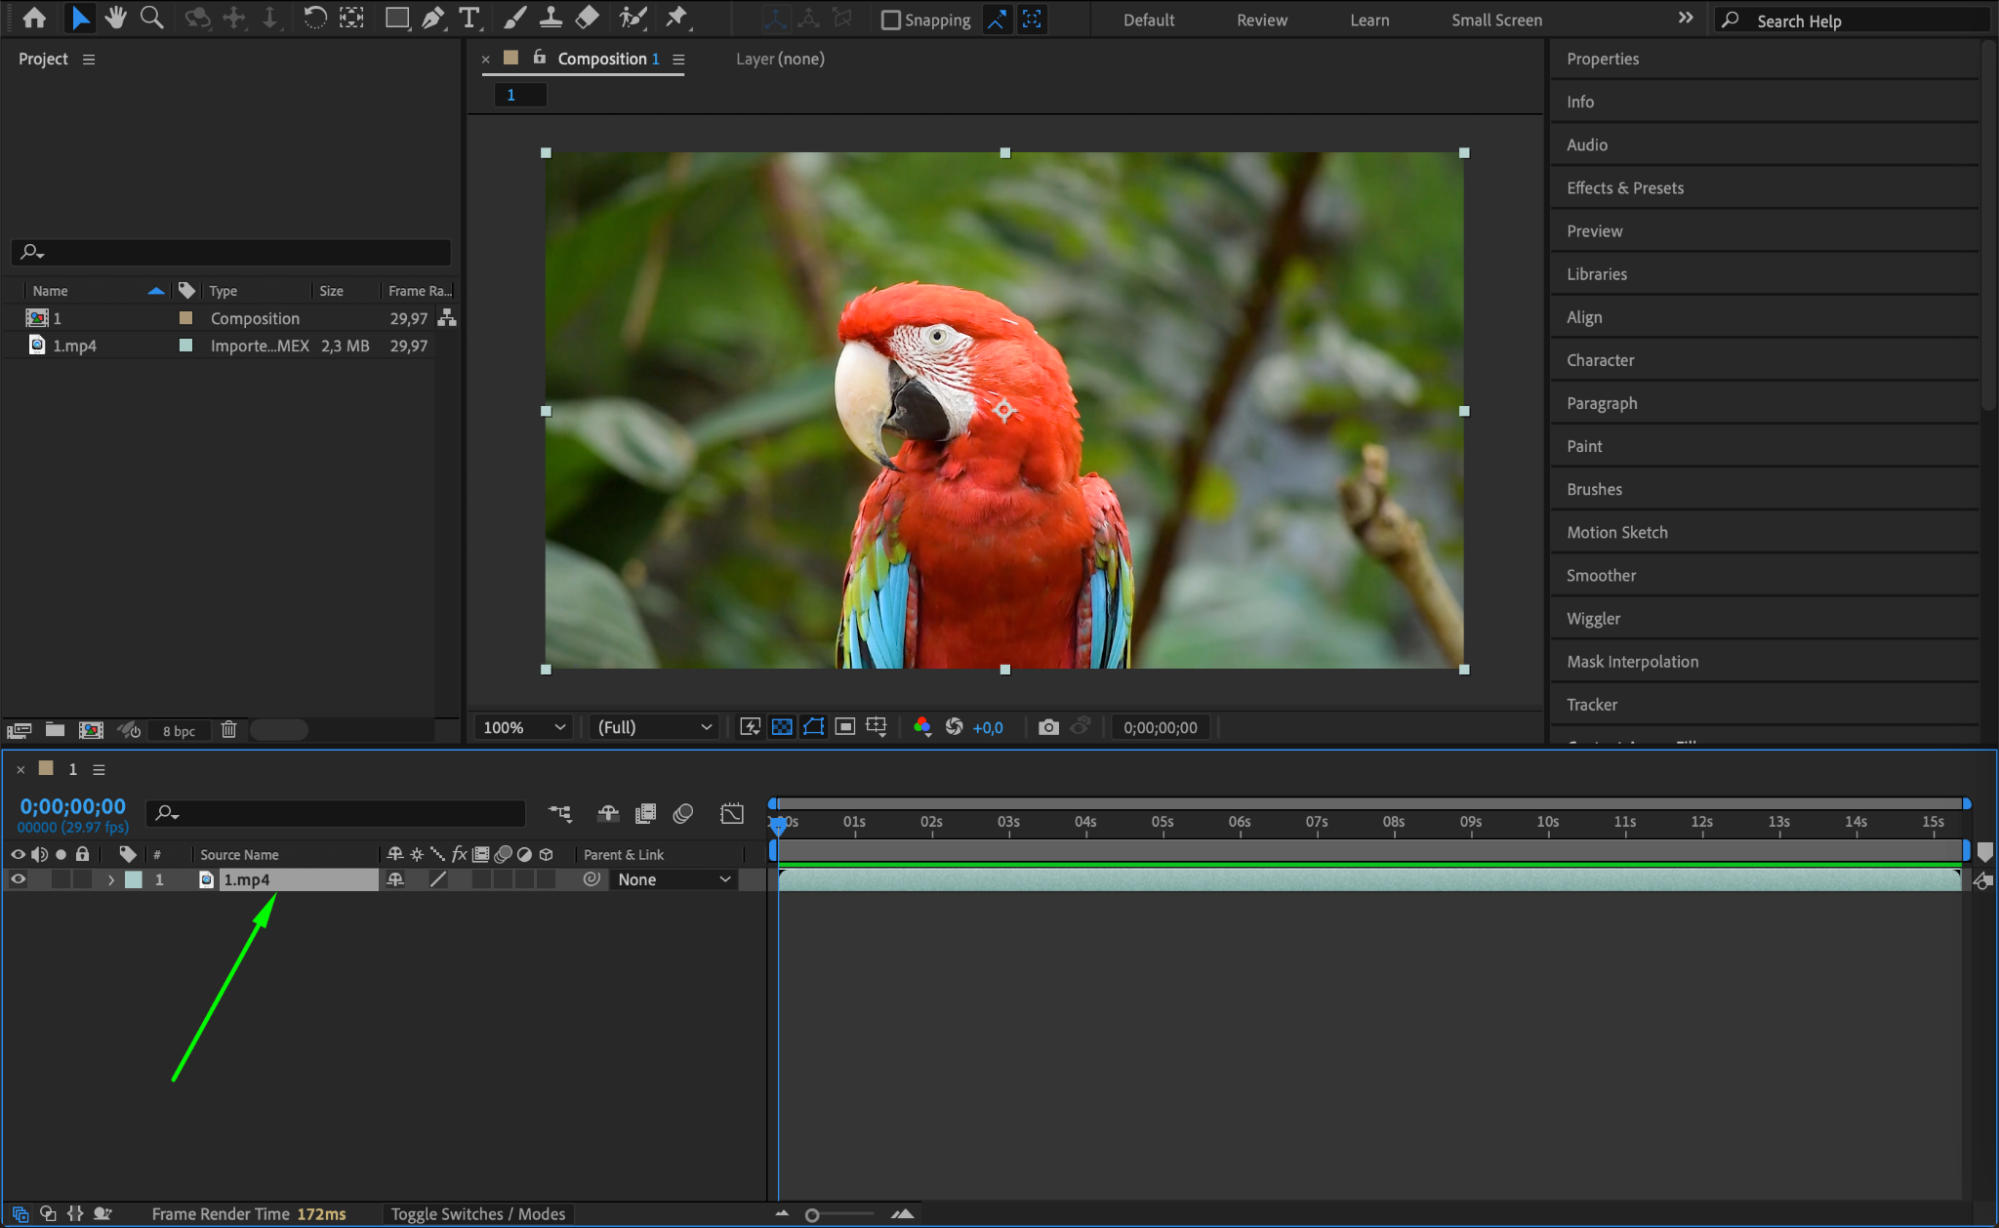Open Graph Editor in timeline
The width and height of the screenshot is (1999, 1228).
[x=732, y=813]
